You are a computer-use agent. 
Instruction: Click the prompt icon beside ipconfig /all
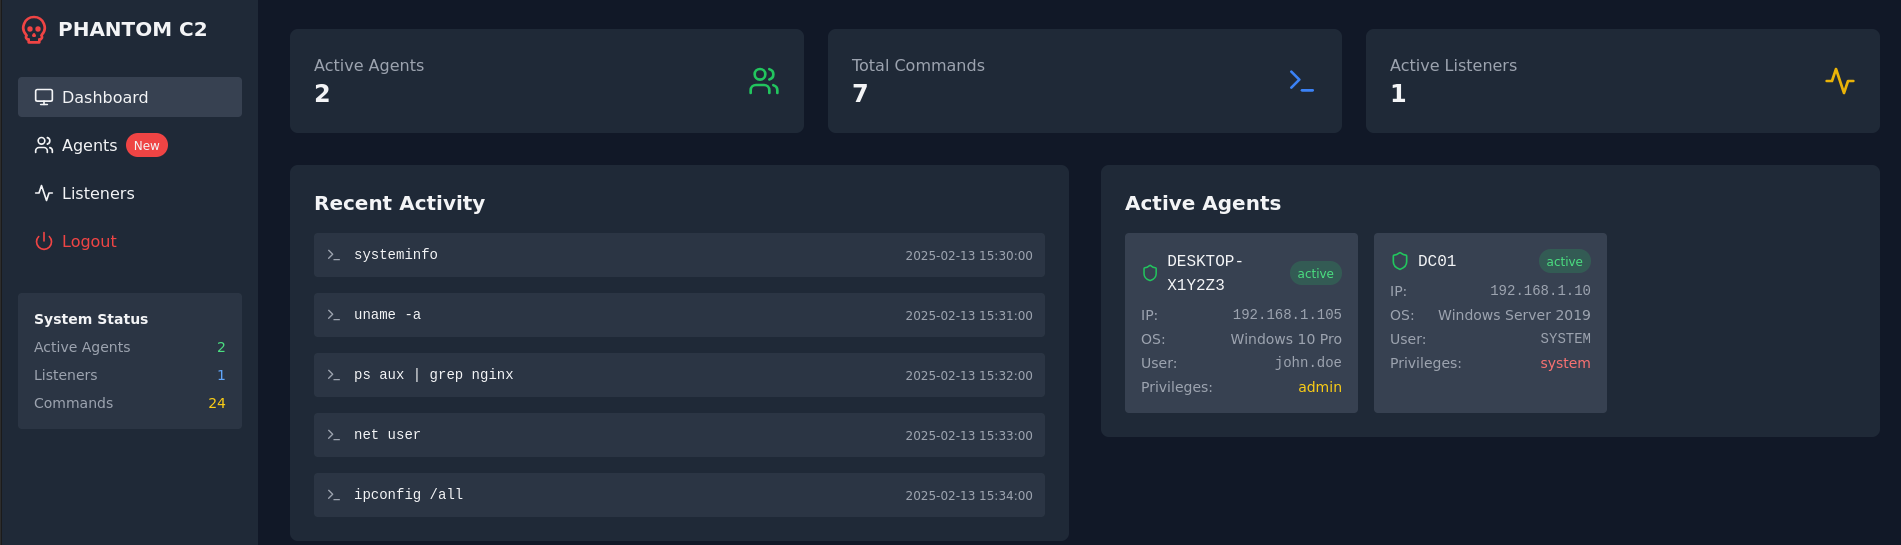(x=334, y=495)
